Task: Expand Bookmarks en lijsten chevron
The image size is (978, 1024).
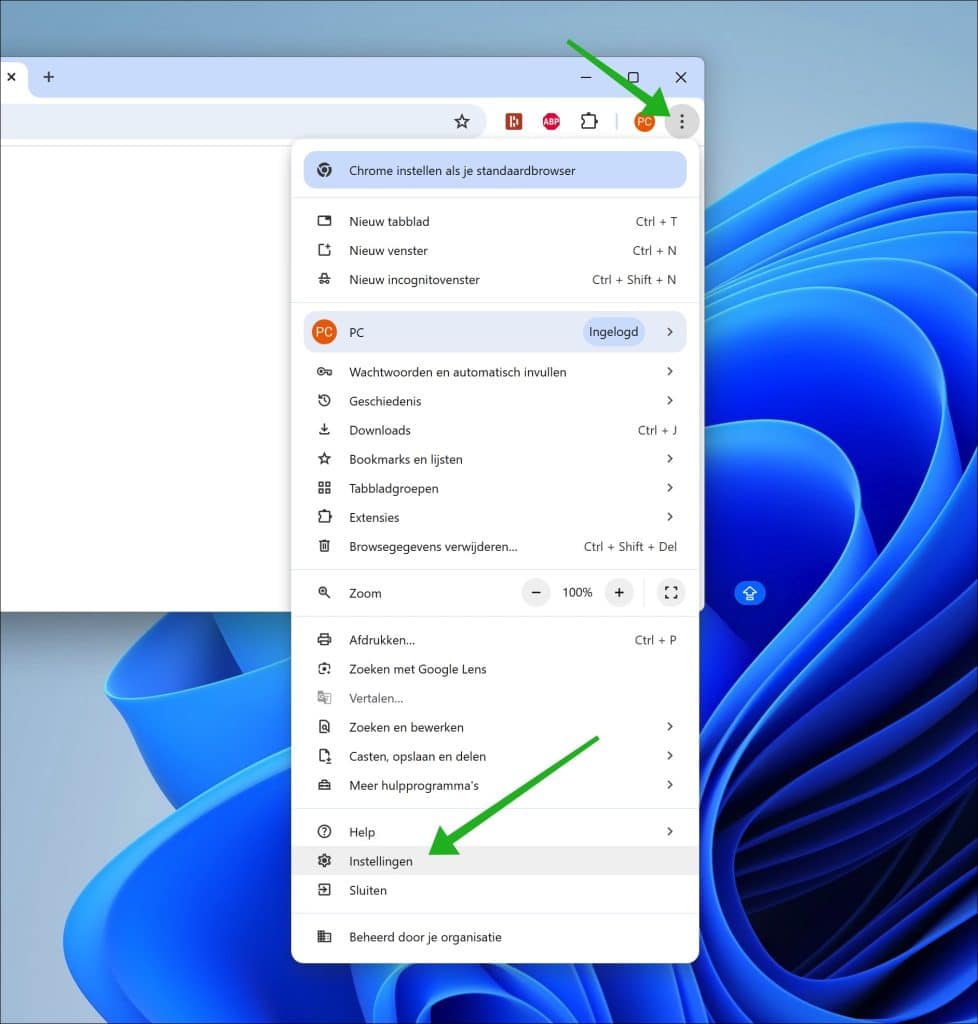Action: coord(670,458)
